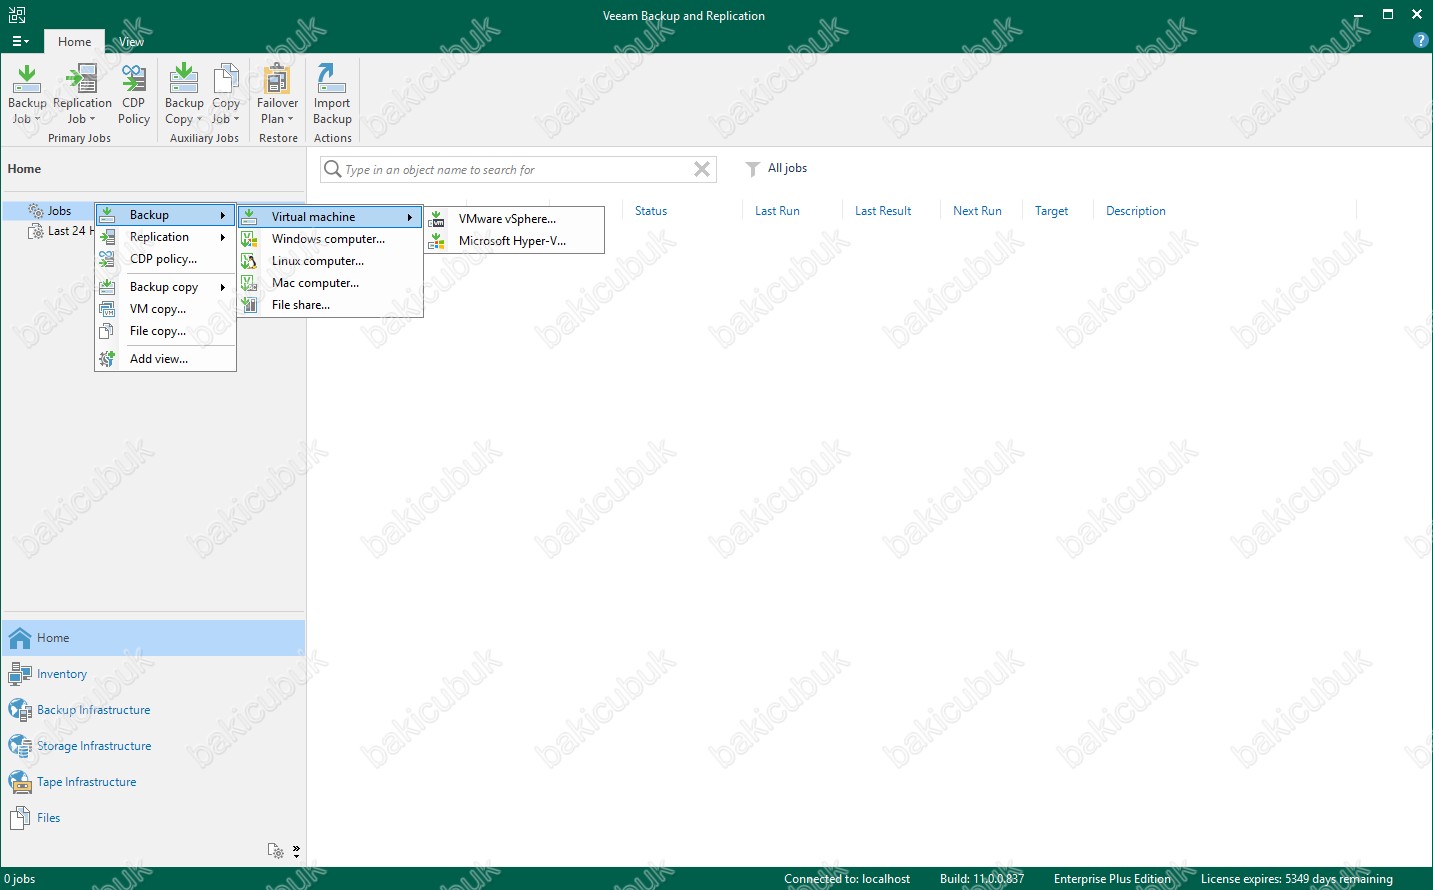Click the Connected to: localhost status
Viewport: 1433px width, 890px height.
pos(847,879)
